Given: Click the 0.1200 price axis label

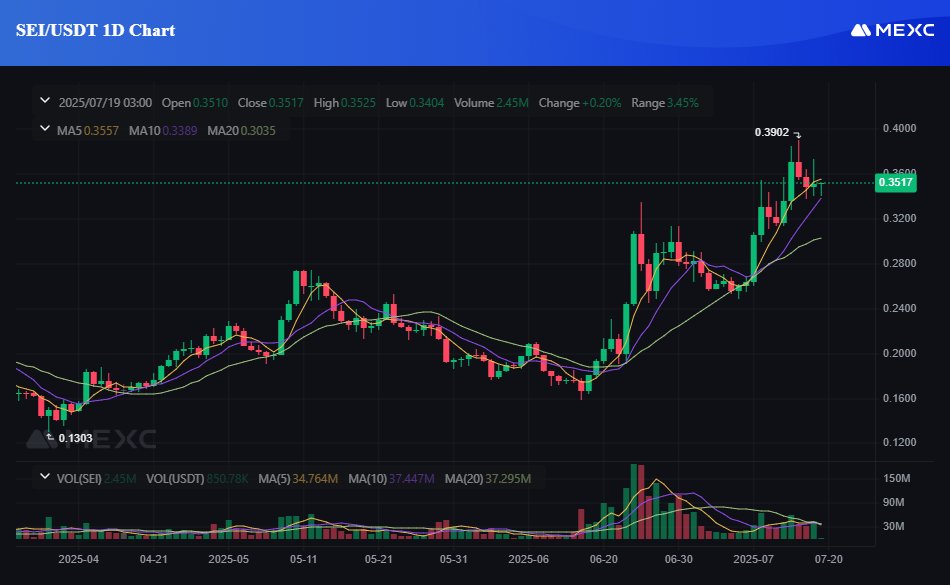Looking at the screenshot, I should click(899, 442).
